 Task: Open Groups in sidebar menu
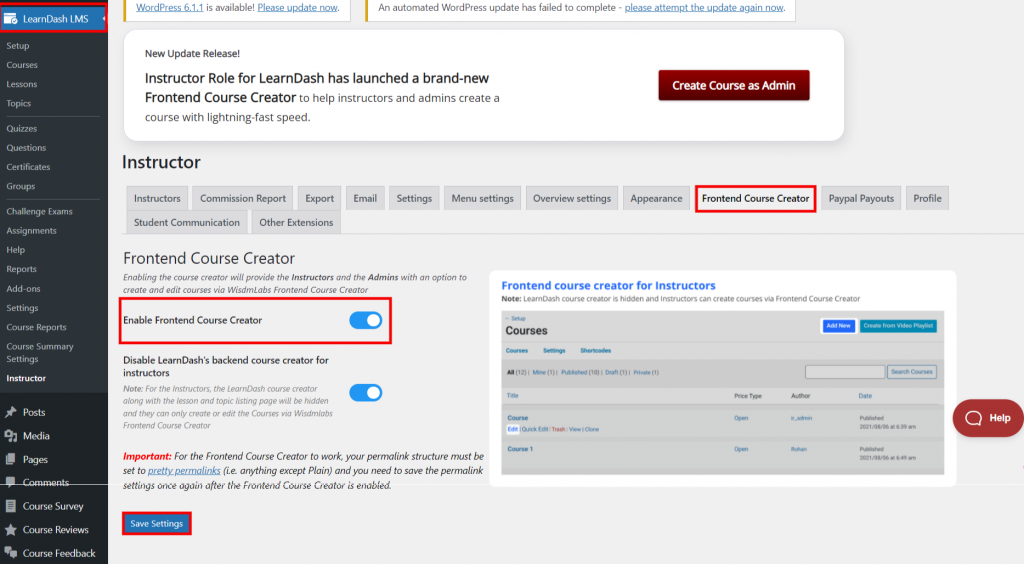(20, 186)
